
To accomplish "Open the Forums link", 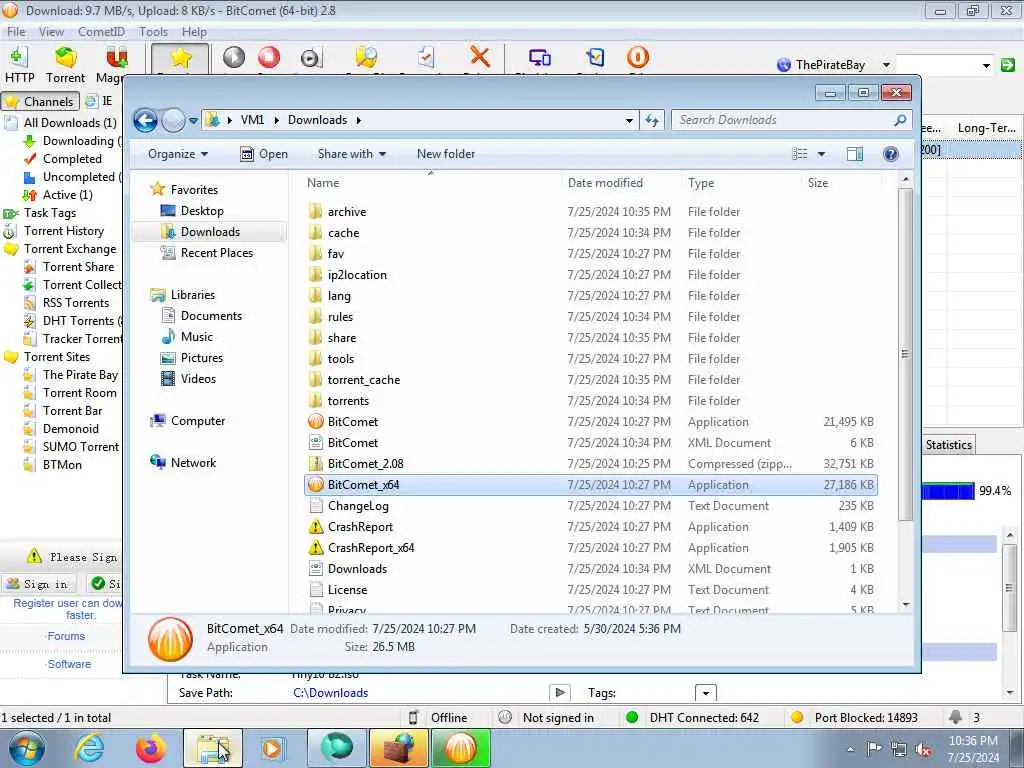I will tap(66, 636).
